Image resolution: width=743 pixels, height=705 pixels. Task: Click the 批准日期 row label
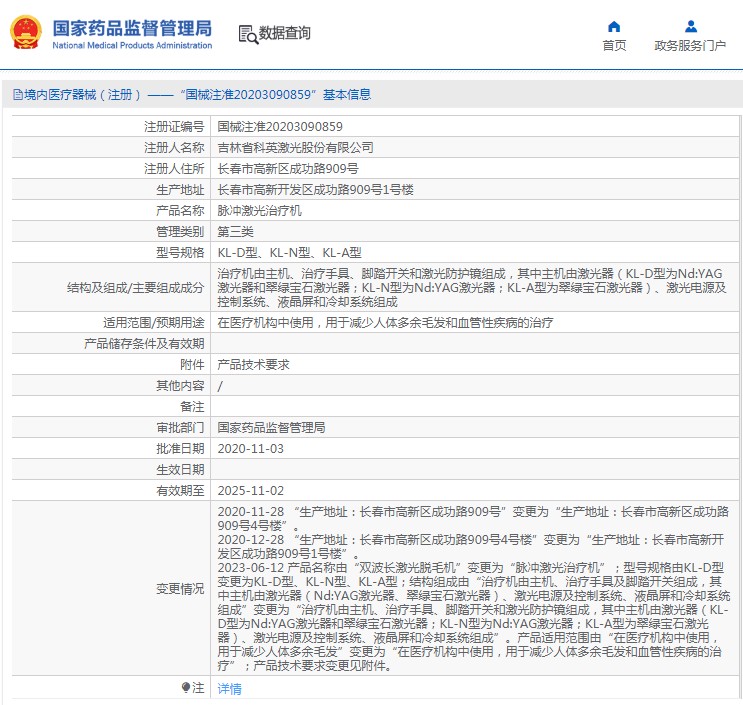pyautogui.click(x=180, y=448)
